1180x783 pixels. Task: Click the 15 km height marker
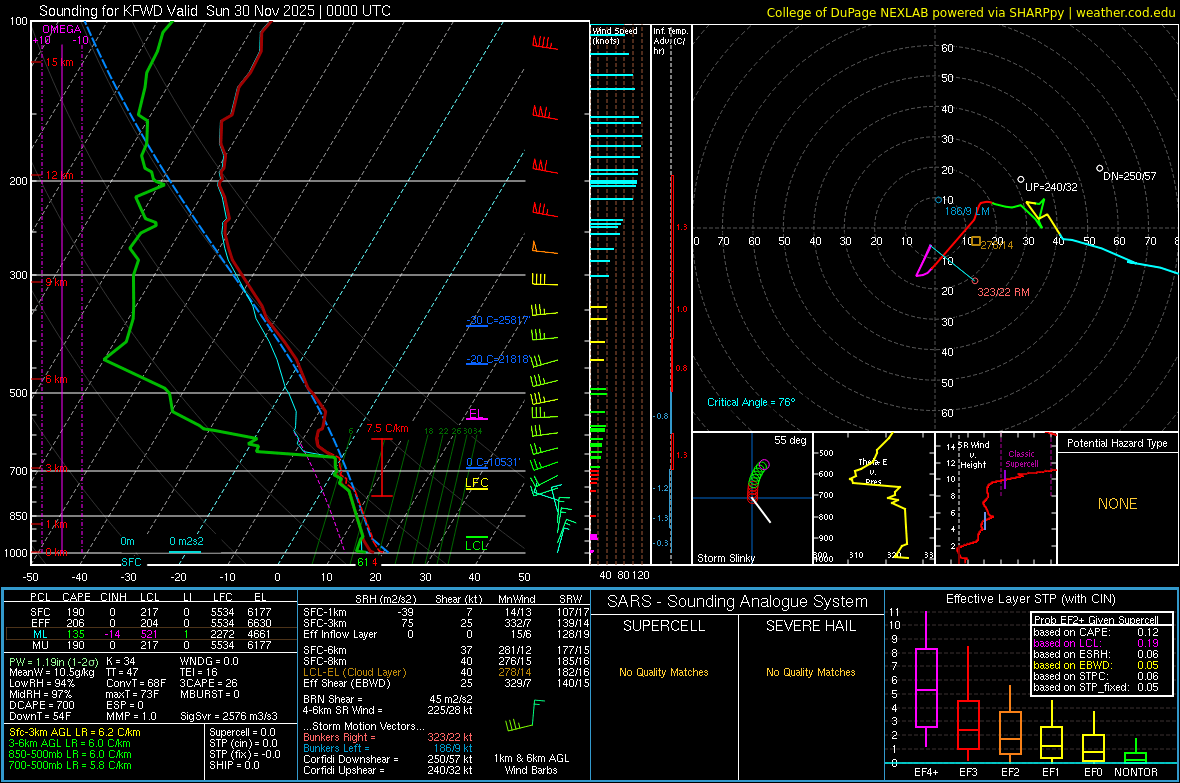[x=58, y=62]
